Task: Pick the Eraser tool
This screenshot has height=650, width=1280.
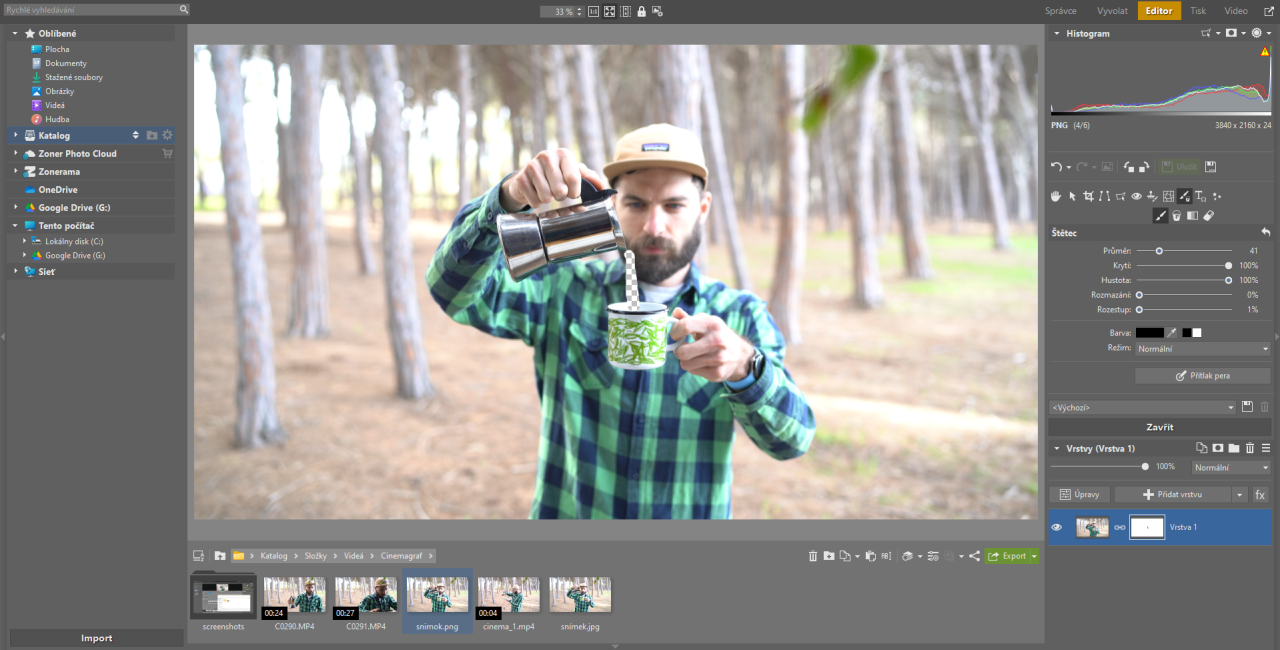Action: [1208, 215]
